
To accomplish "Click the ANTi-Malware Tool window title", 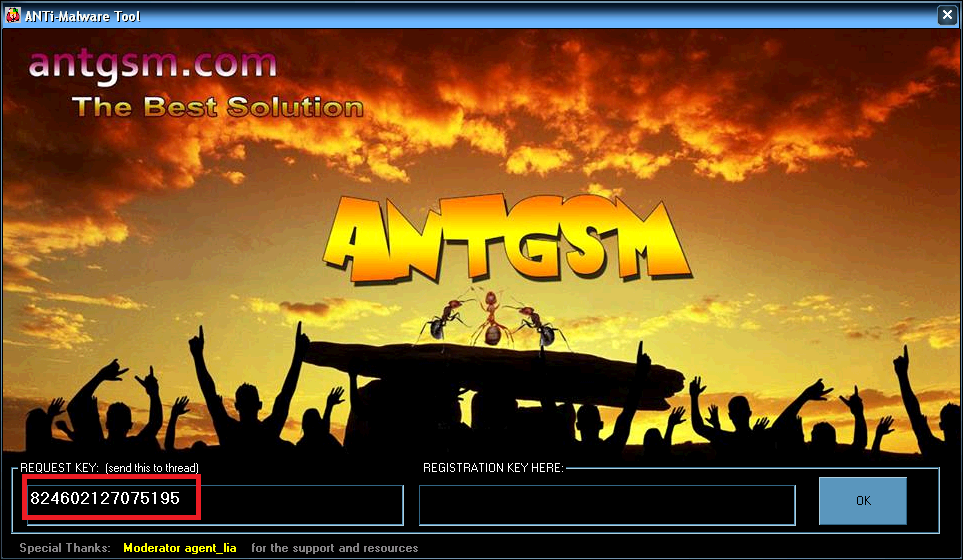I will point(82,16).
